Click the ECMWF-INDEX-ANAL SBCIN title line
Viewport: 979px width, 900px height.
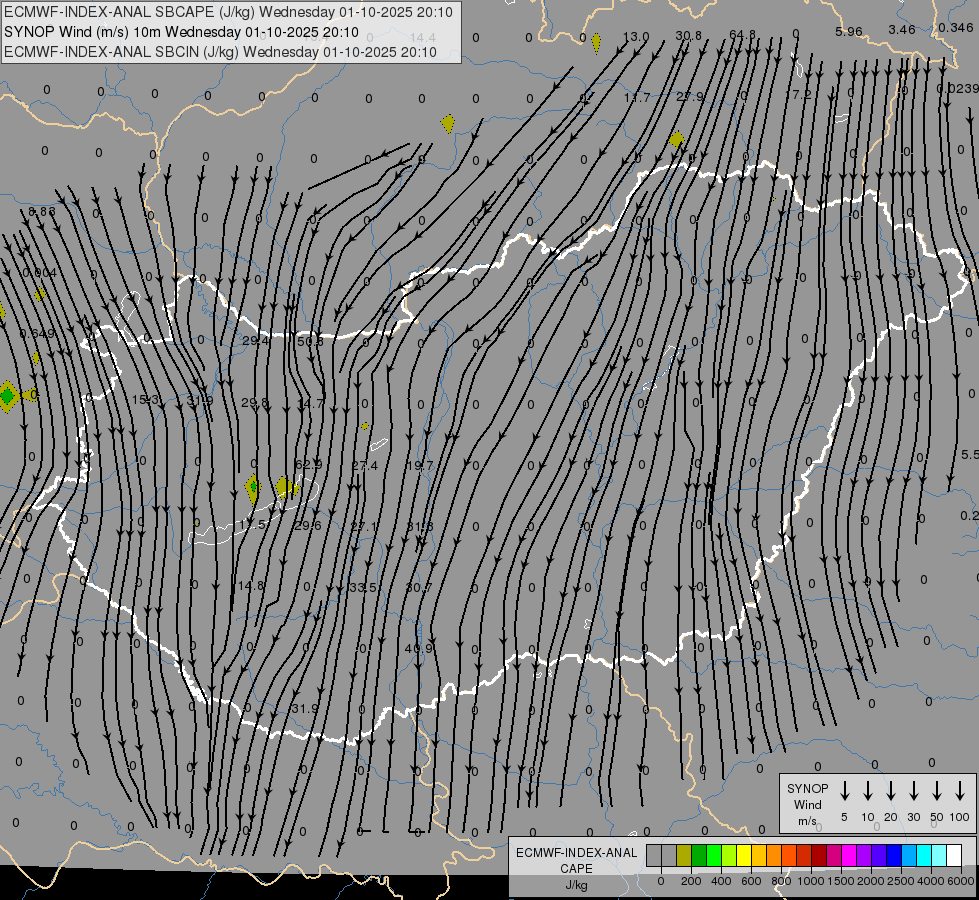(x=220, y=52)
